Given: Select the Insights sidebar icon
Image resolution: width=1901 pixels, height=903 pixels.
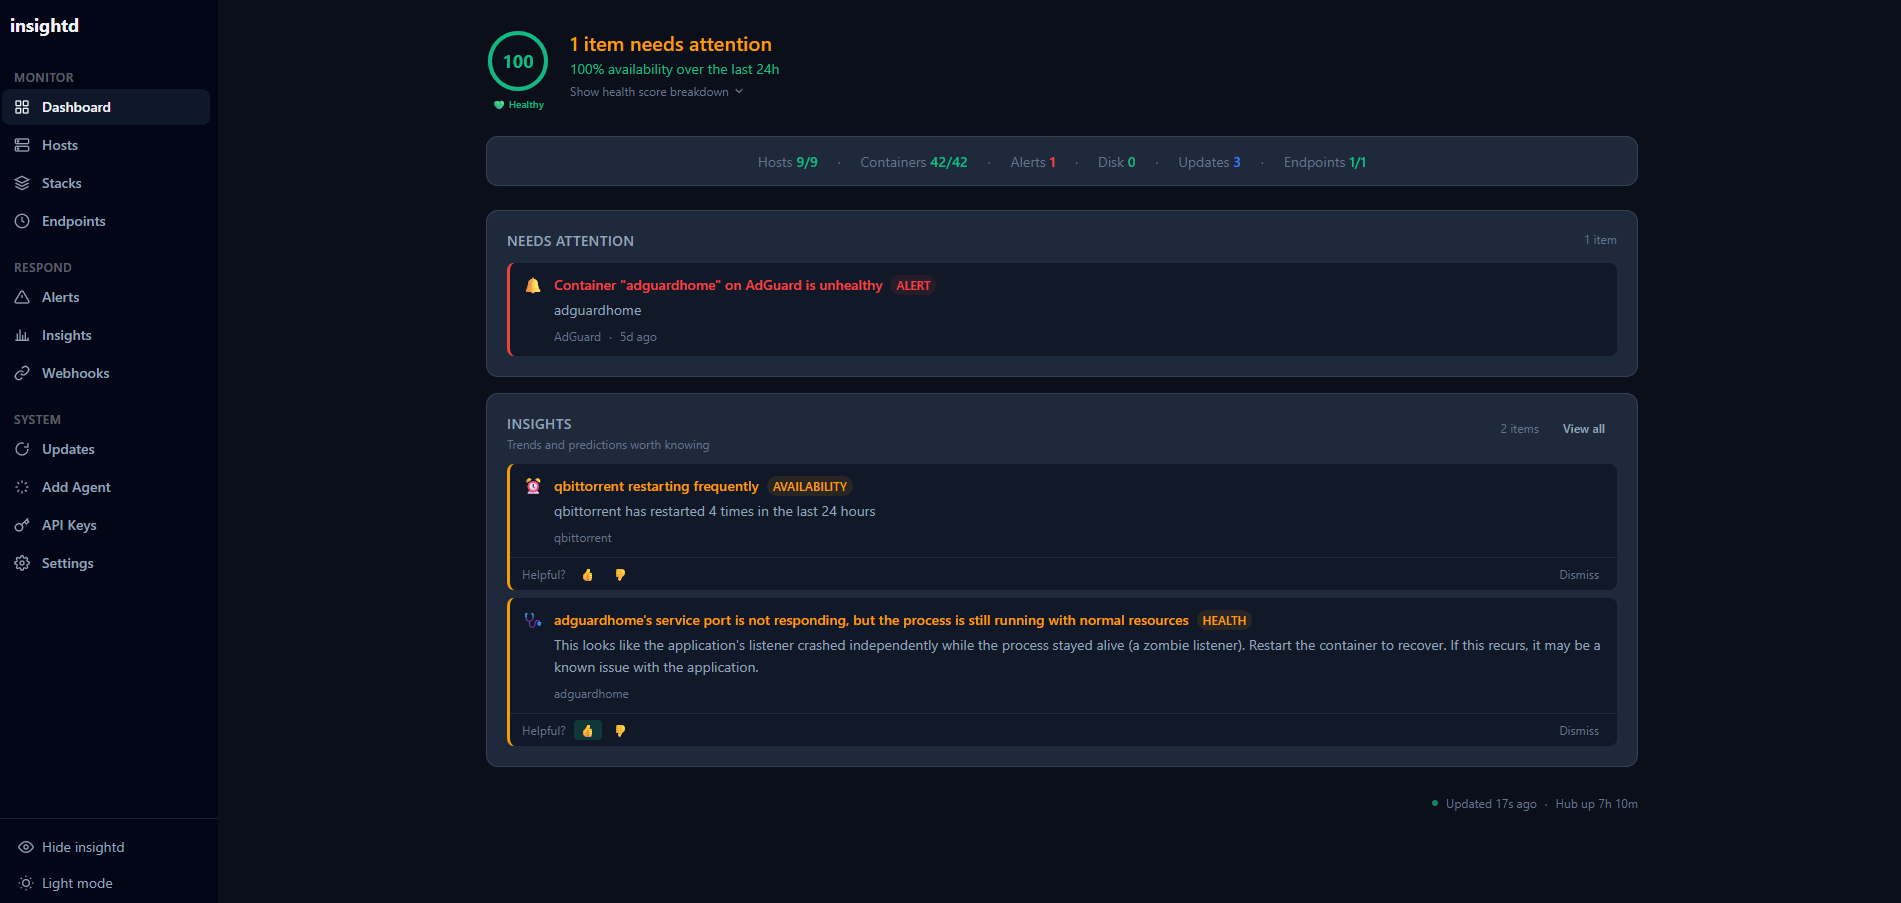Looking at the screenshot, I should [x=22, y=335].
